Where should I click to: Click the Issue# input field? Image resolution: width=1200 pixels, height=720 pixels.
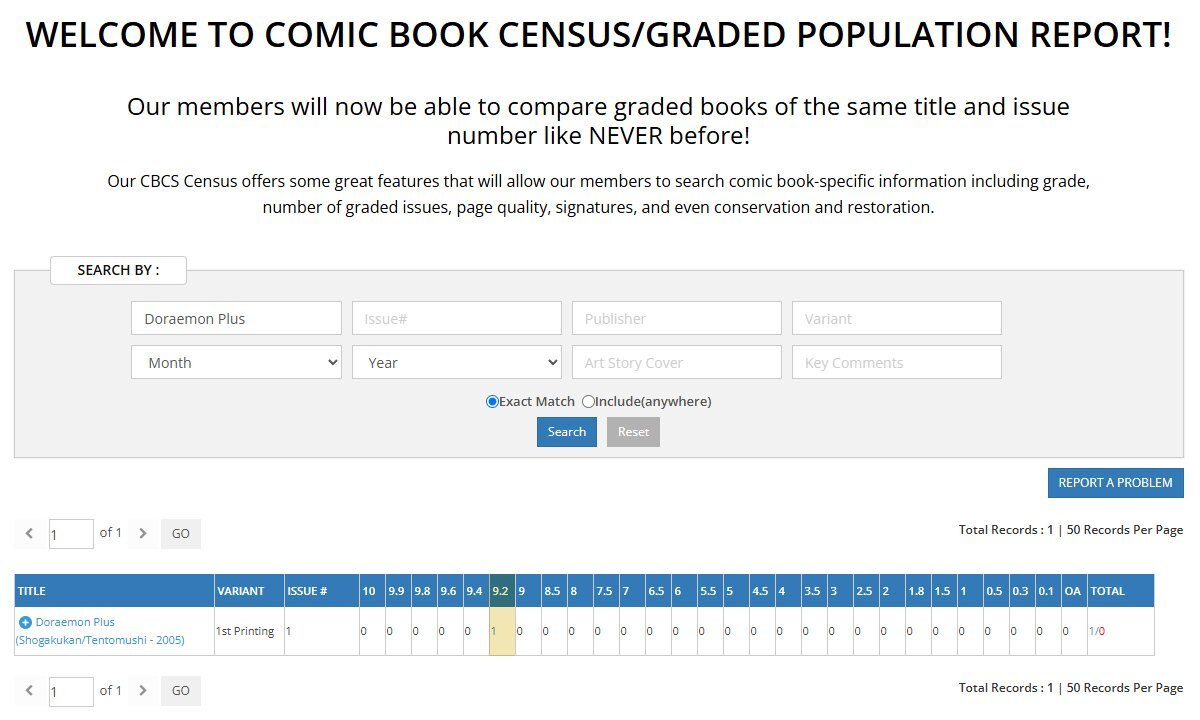click(x=456, y=319)
